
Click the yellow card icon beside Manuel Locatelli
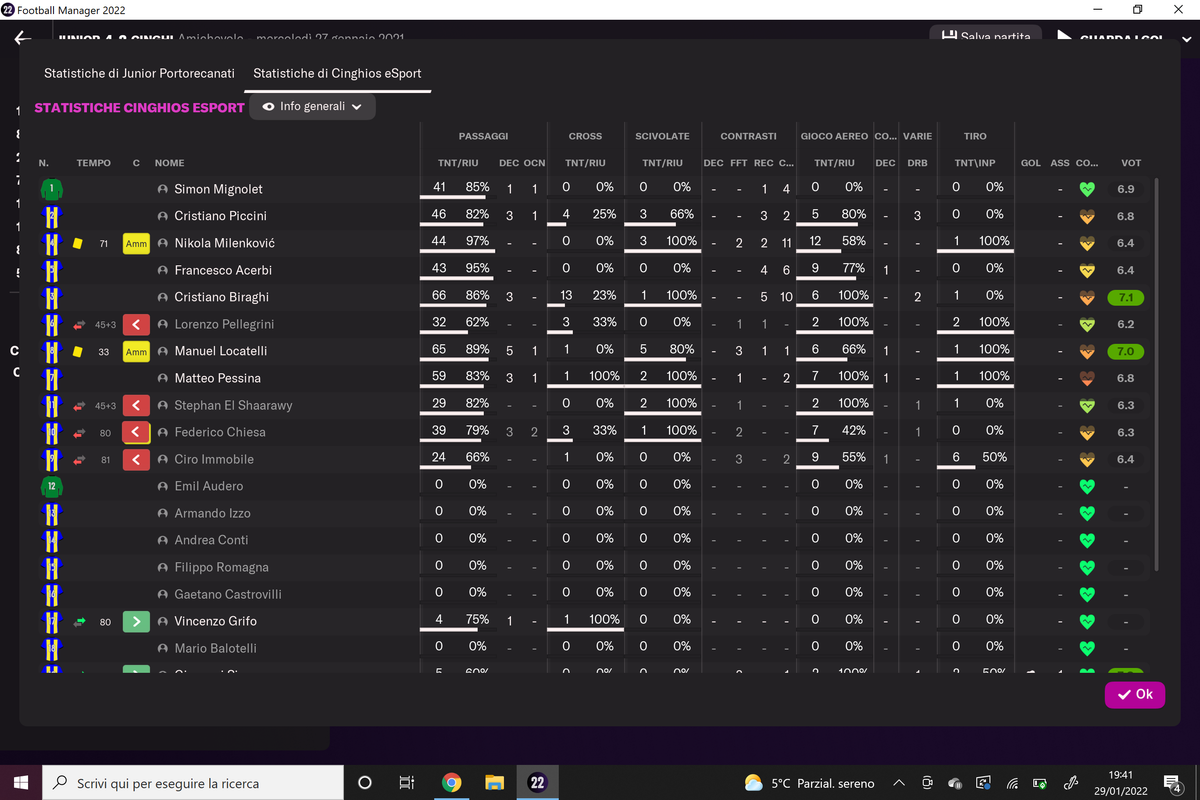(x=78, y=351)
